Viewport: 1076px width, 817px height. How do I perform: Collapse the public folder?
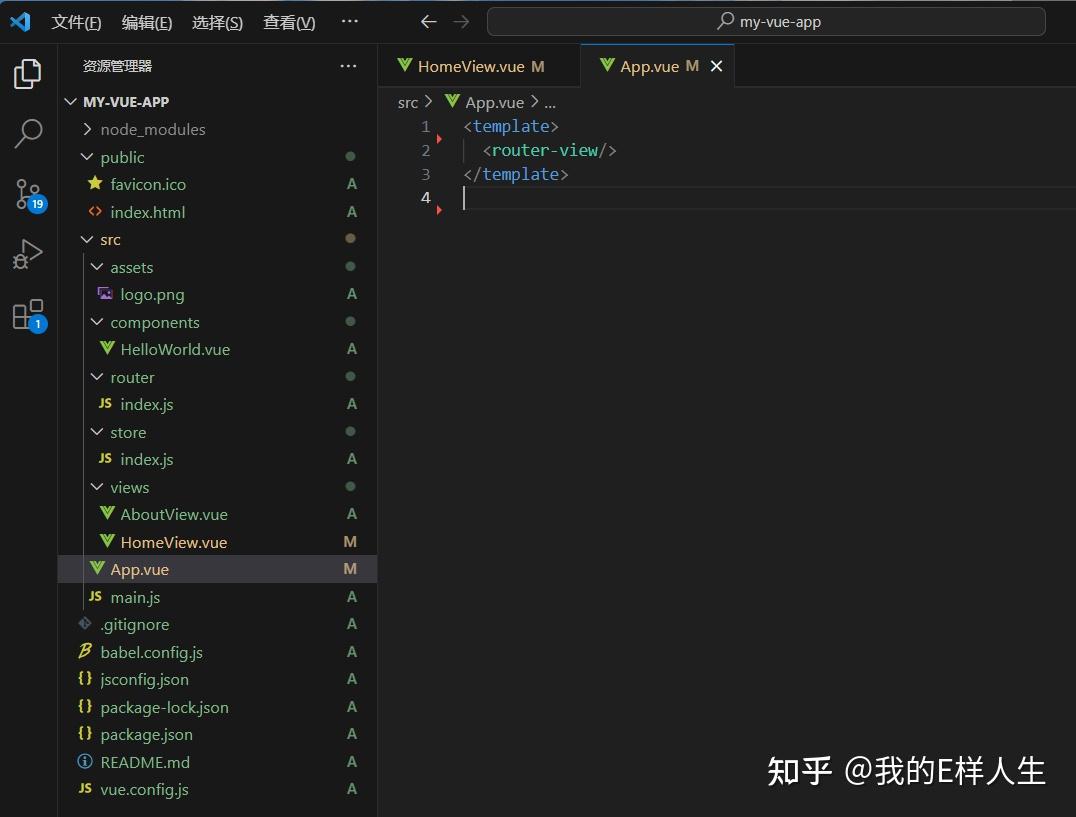click(122, 157)
